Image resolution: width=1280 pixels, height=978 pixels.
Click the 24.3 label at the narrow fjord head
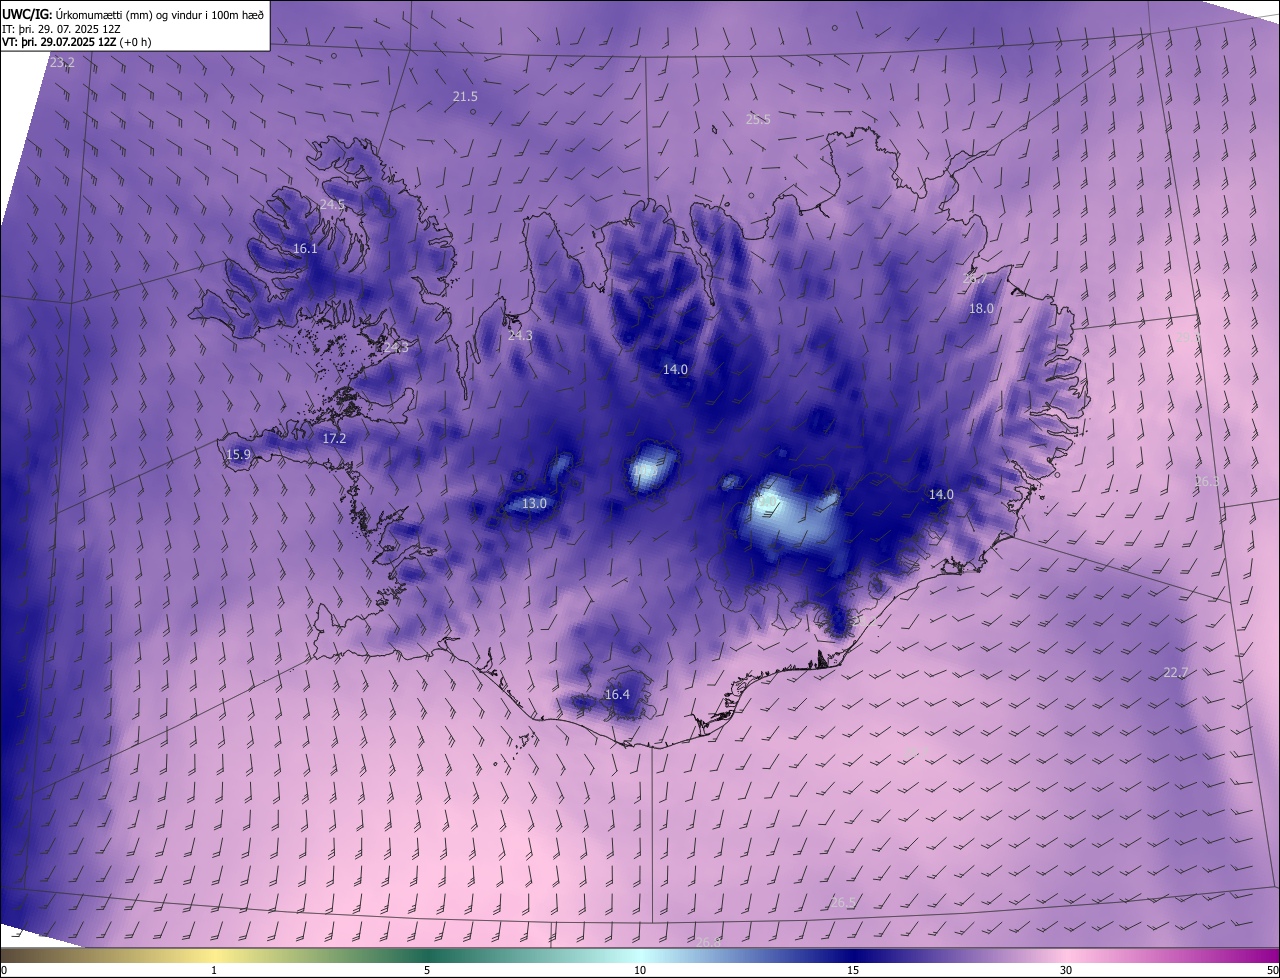tap(520, 336)
